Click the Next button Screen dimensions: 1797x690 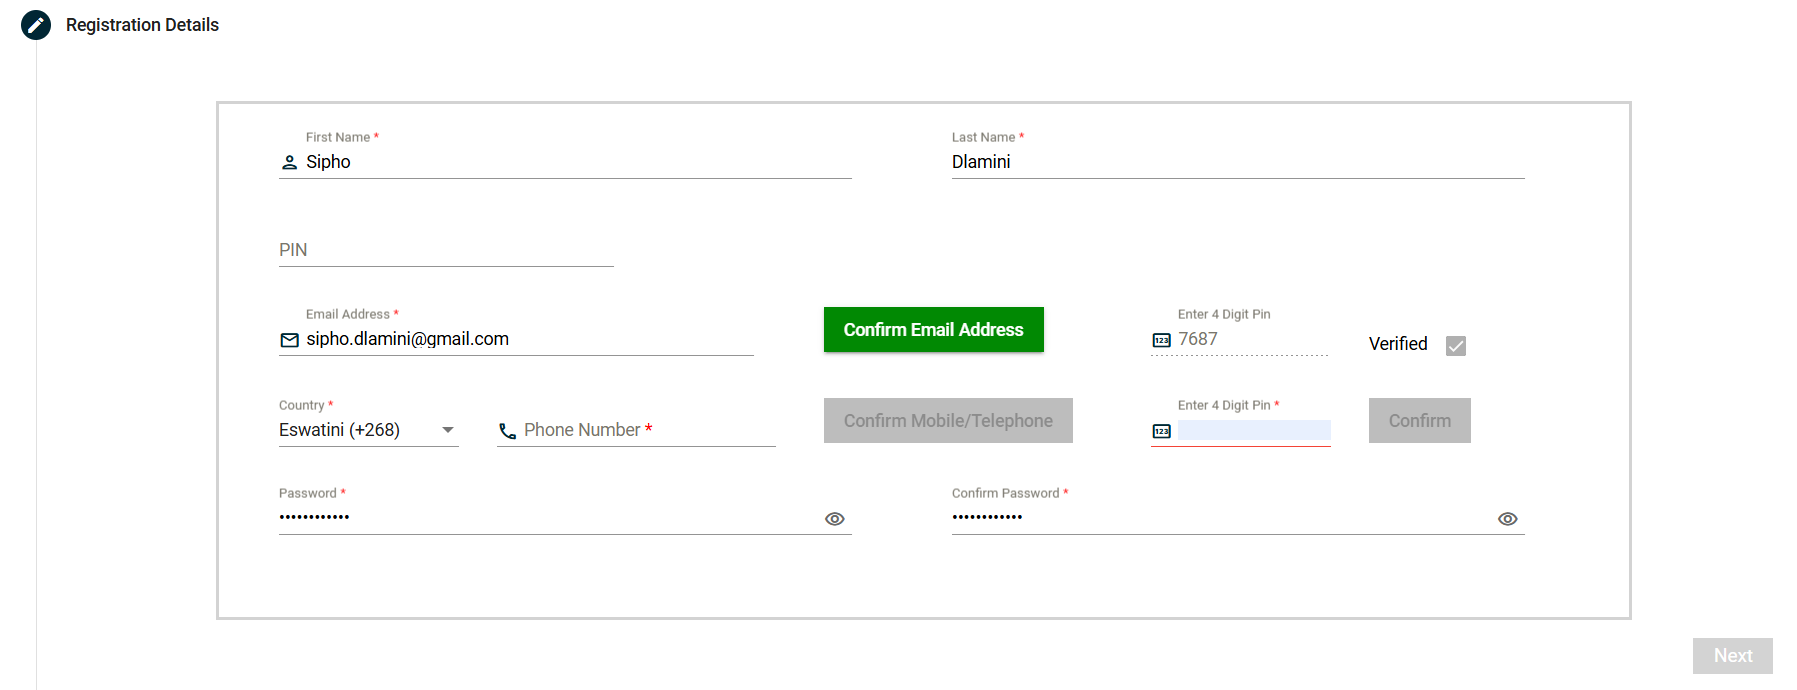[1732, 656]
